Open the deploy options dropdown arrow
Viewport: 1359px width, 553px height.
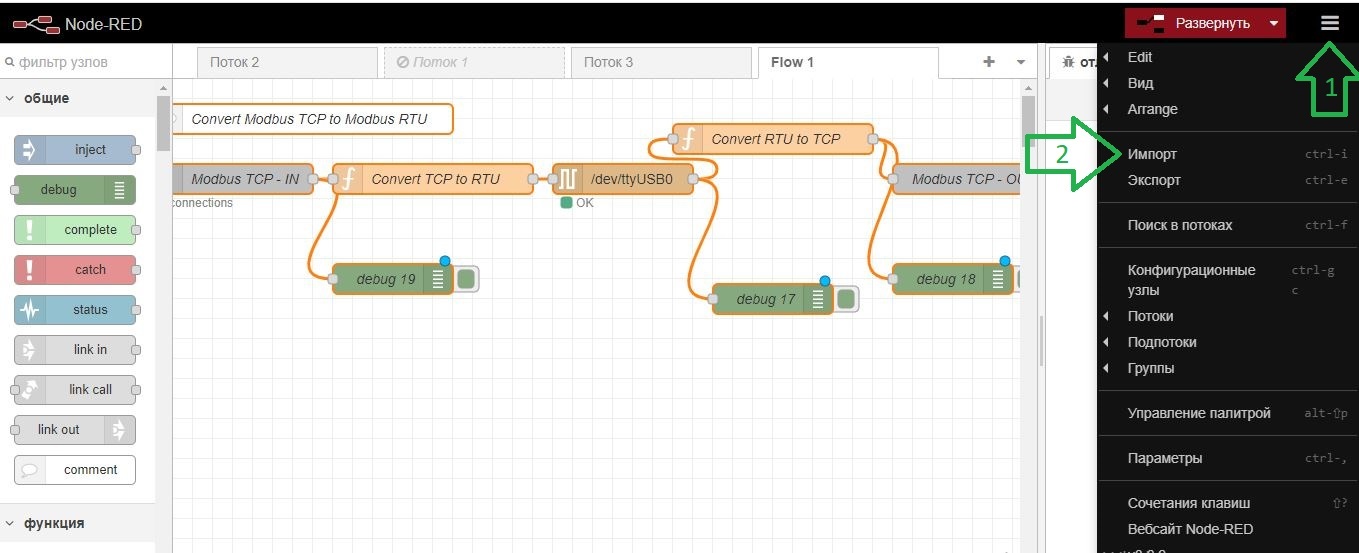1273,23
